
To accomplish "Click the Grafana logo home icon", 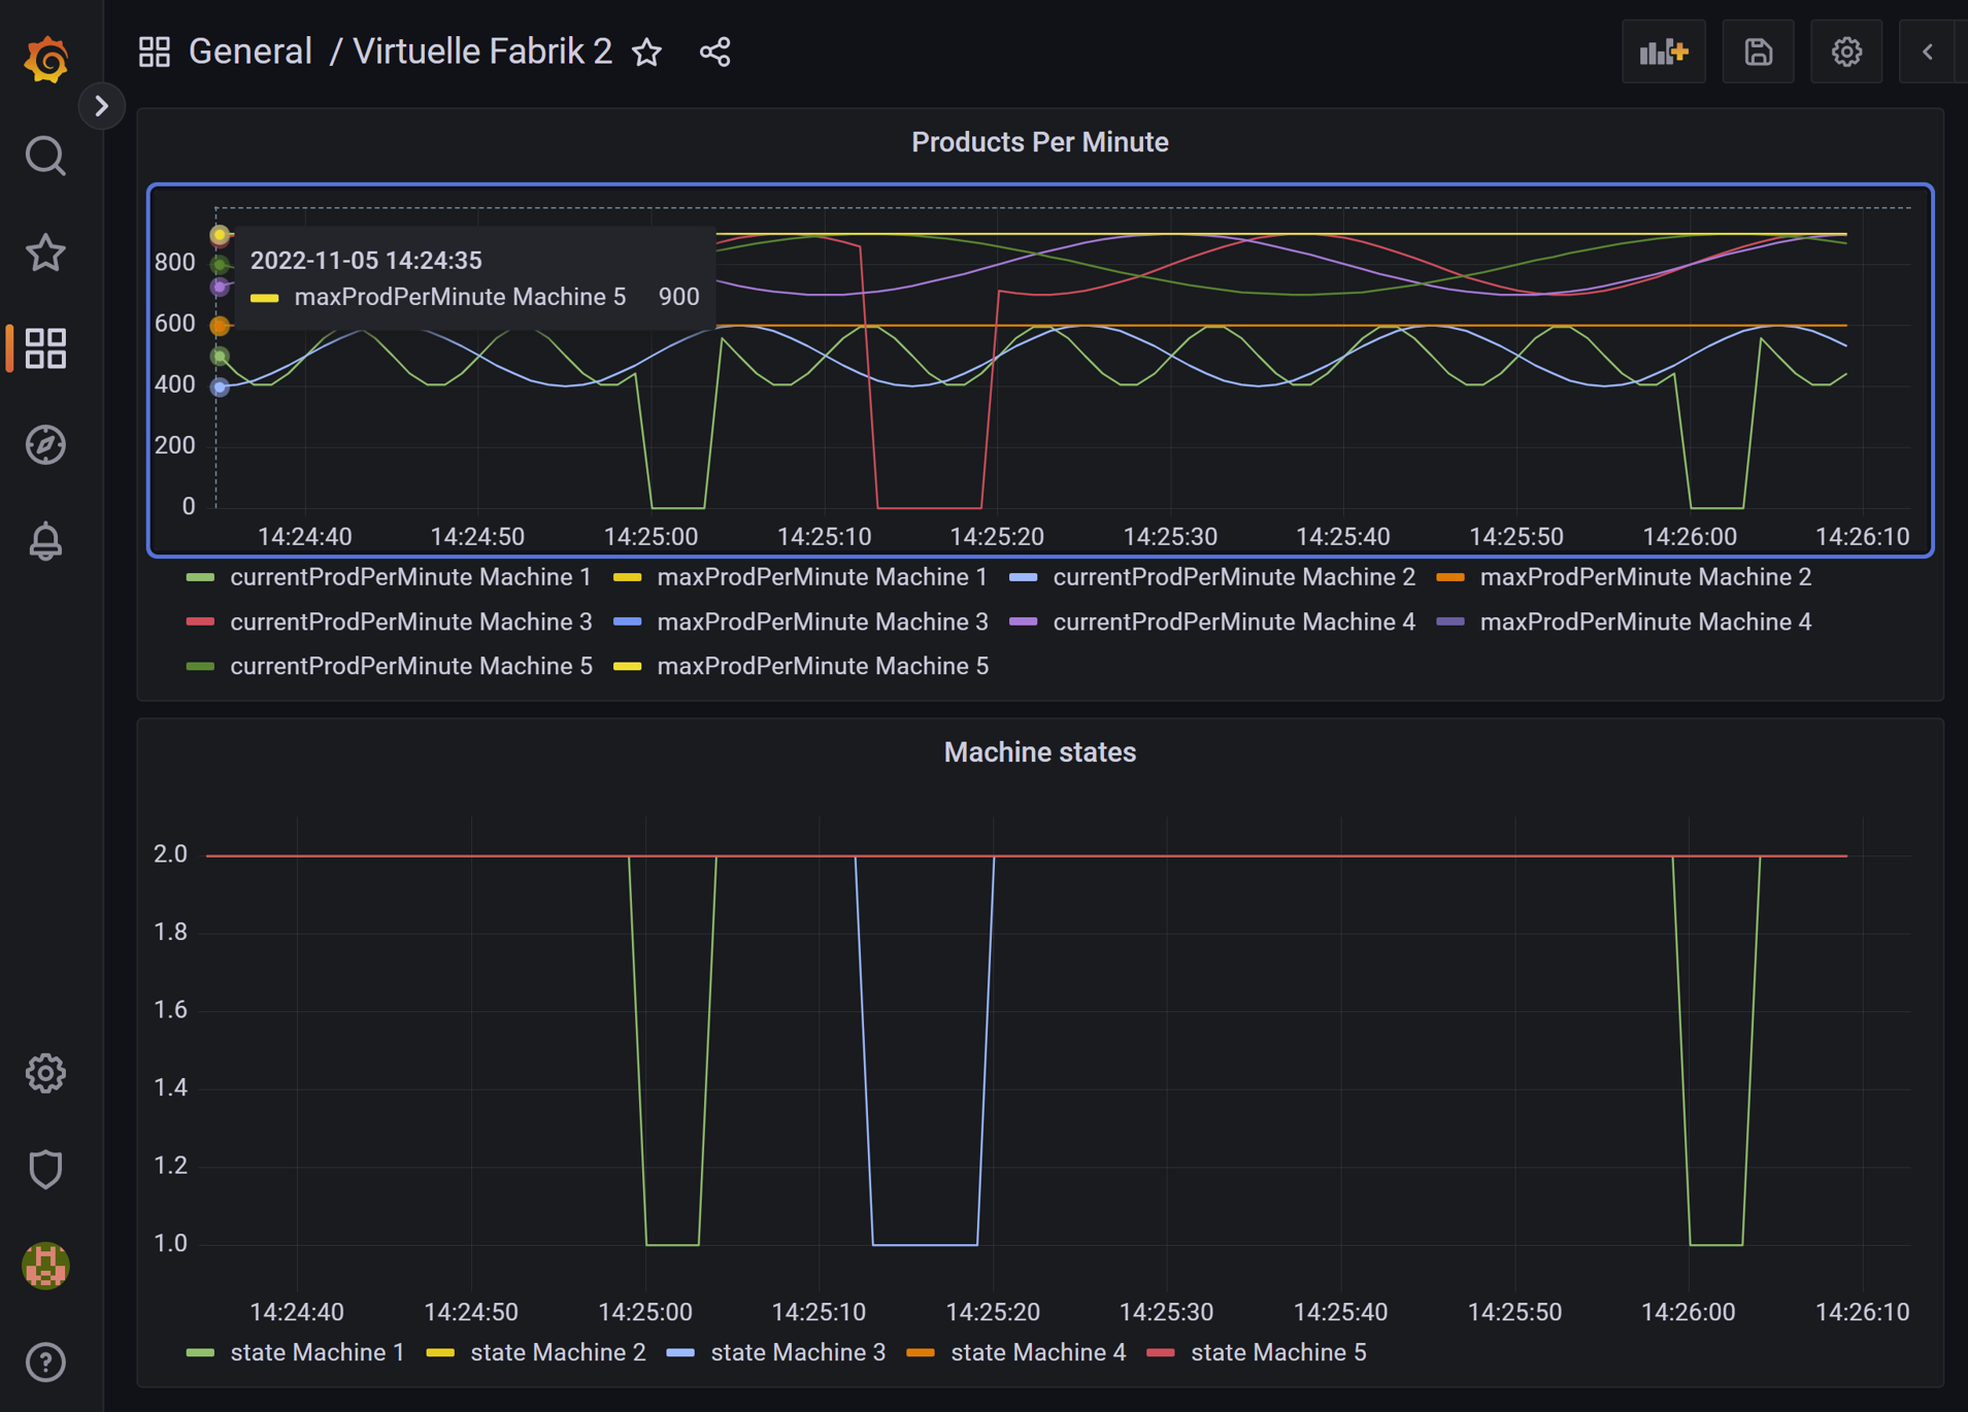I will pos(46,59).
